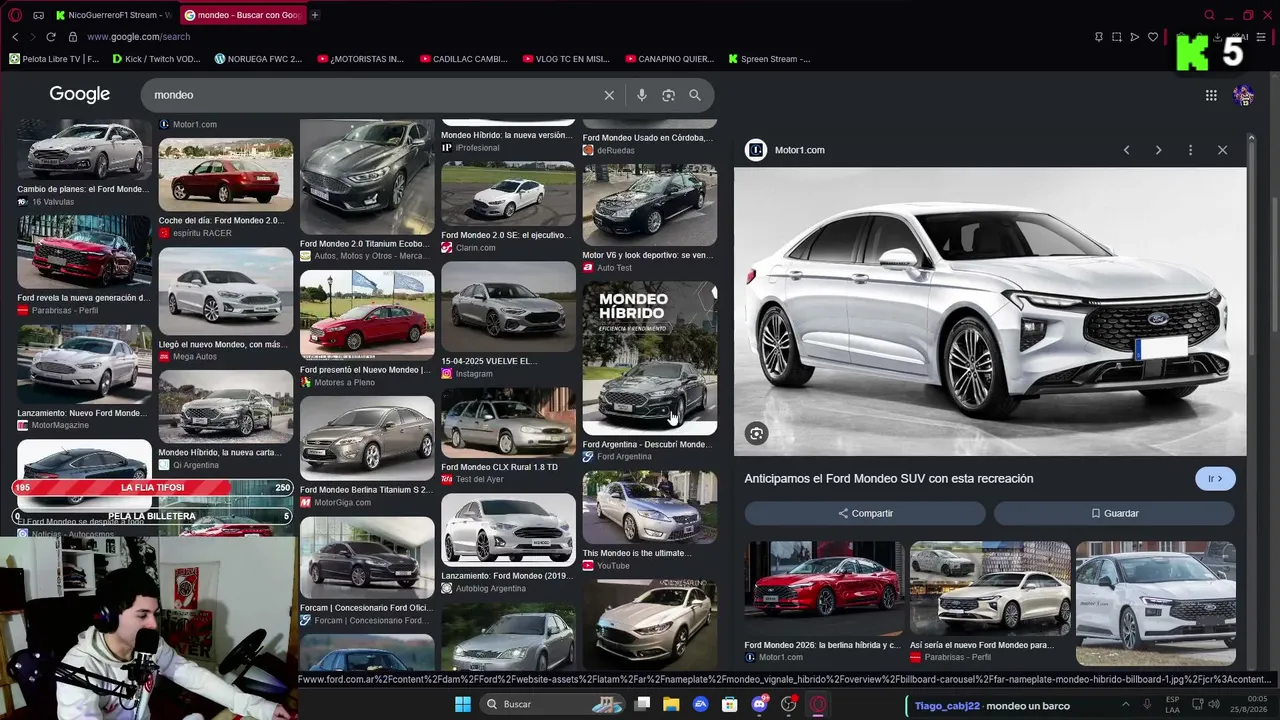Viewport: 1280px width, 720px height.
Task: Open the EA app from taskbar
Action: pyautogui.click(x=701, y=704)
